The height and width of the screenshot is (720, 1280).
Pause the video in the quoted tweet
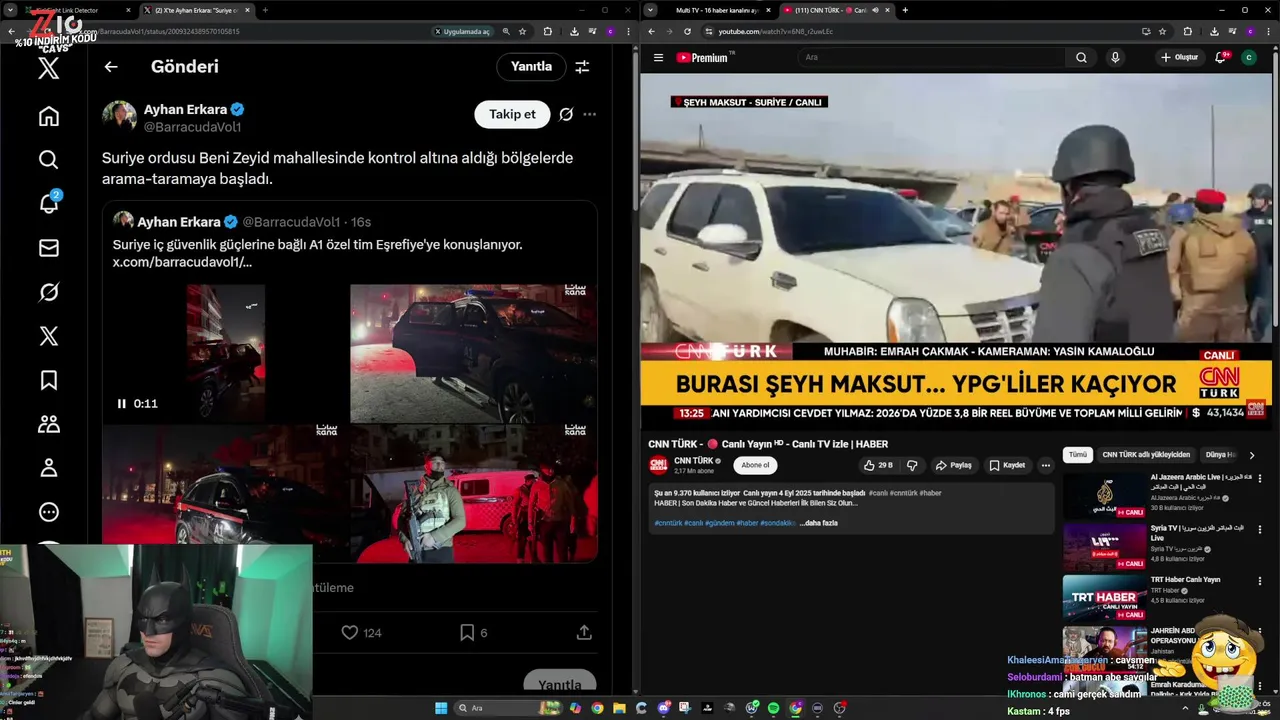(x=122, y=404)
